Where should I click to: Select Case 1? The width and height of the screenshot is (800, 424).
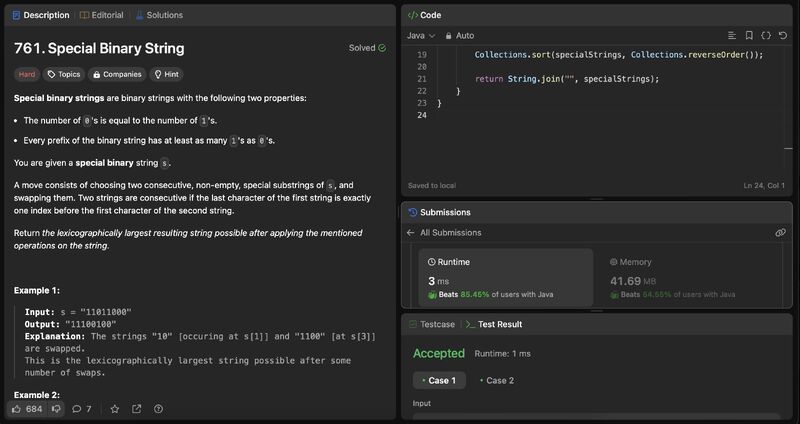pyautogui.click(x=439, y=381)
